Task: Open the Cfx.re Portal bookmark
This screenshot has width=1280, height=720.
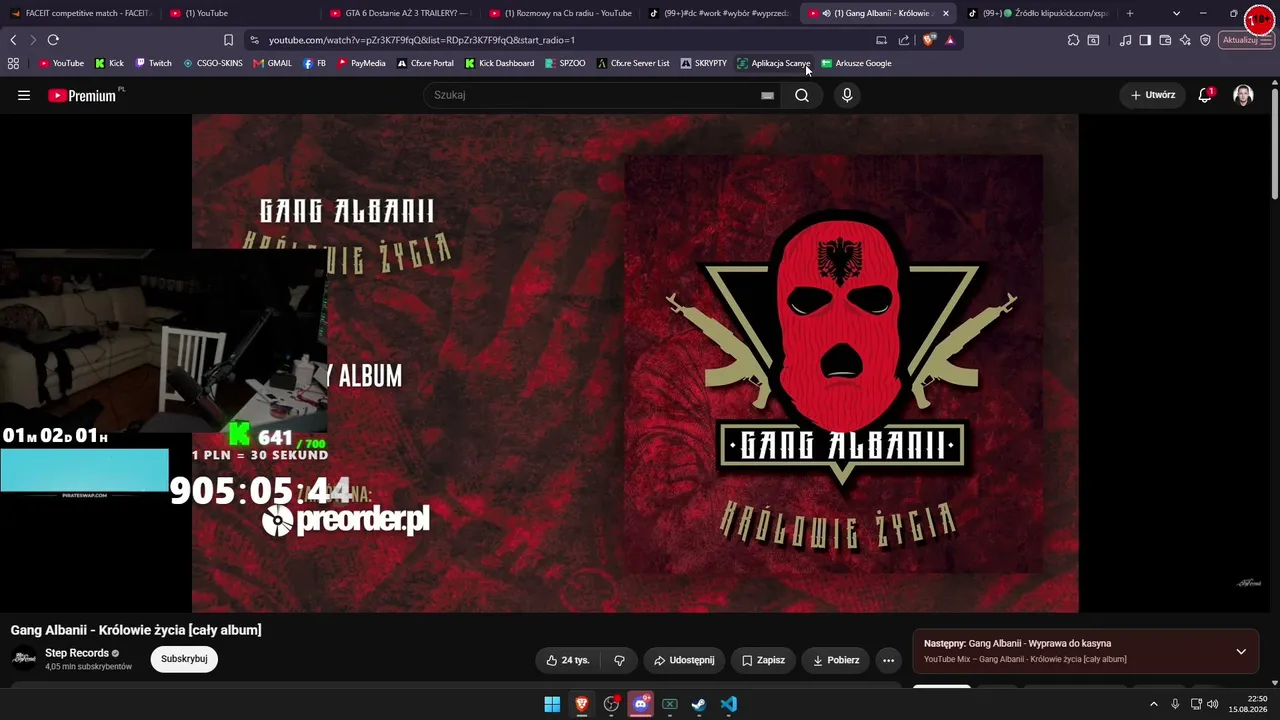Action: [425, 63]
